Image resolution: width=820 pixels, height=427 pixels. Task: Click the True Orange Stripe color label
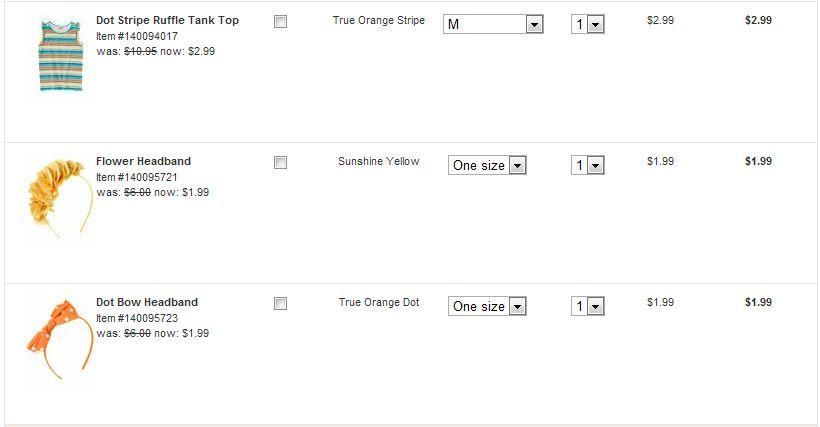pos(378,20)
